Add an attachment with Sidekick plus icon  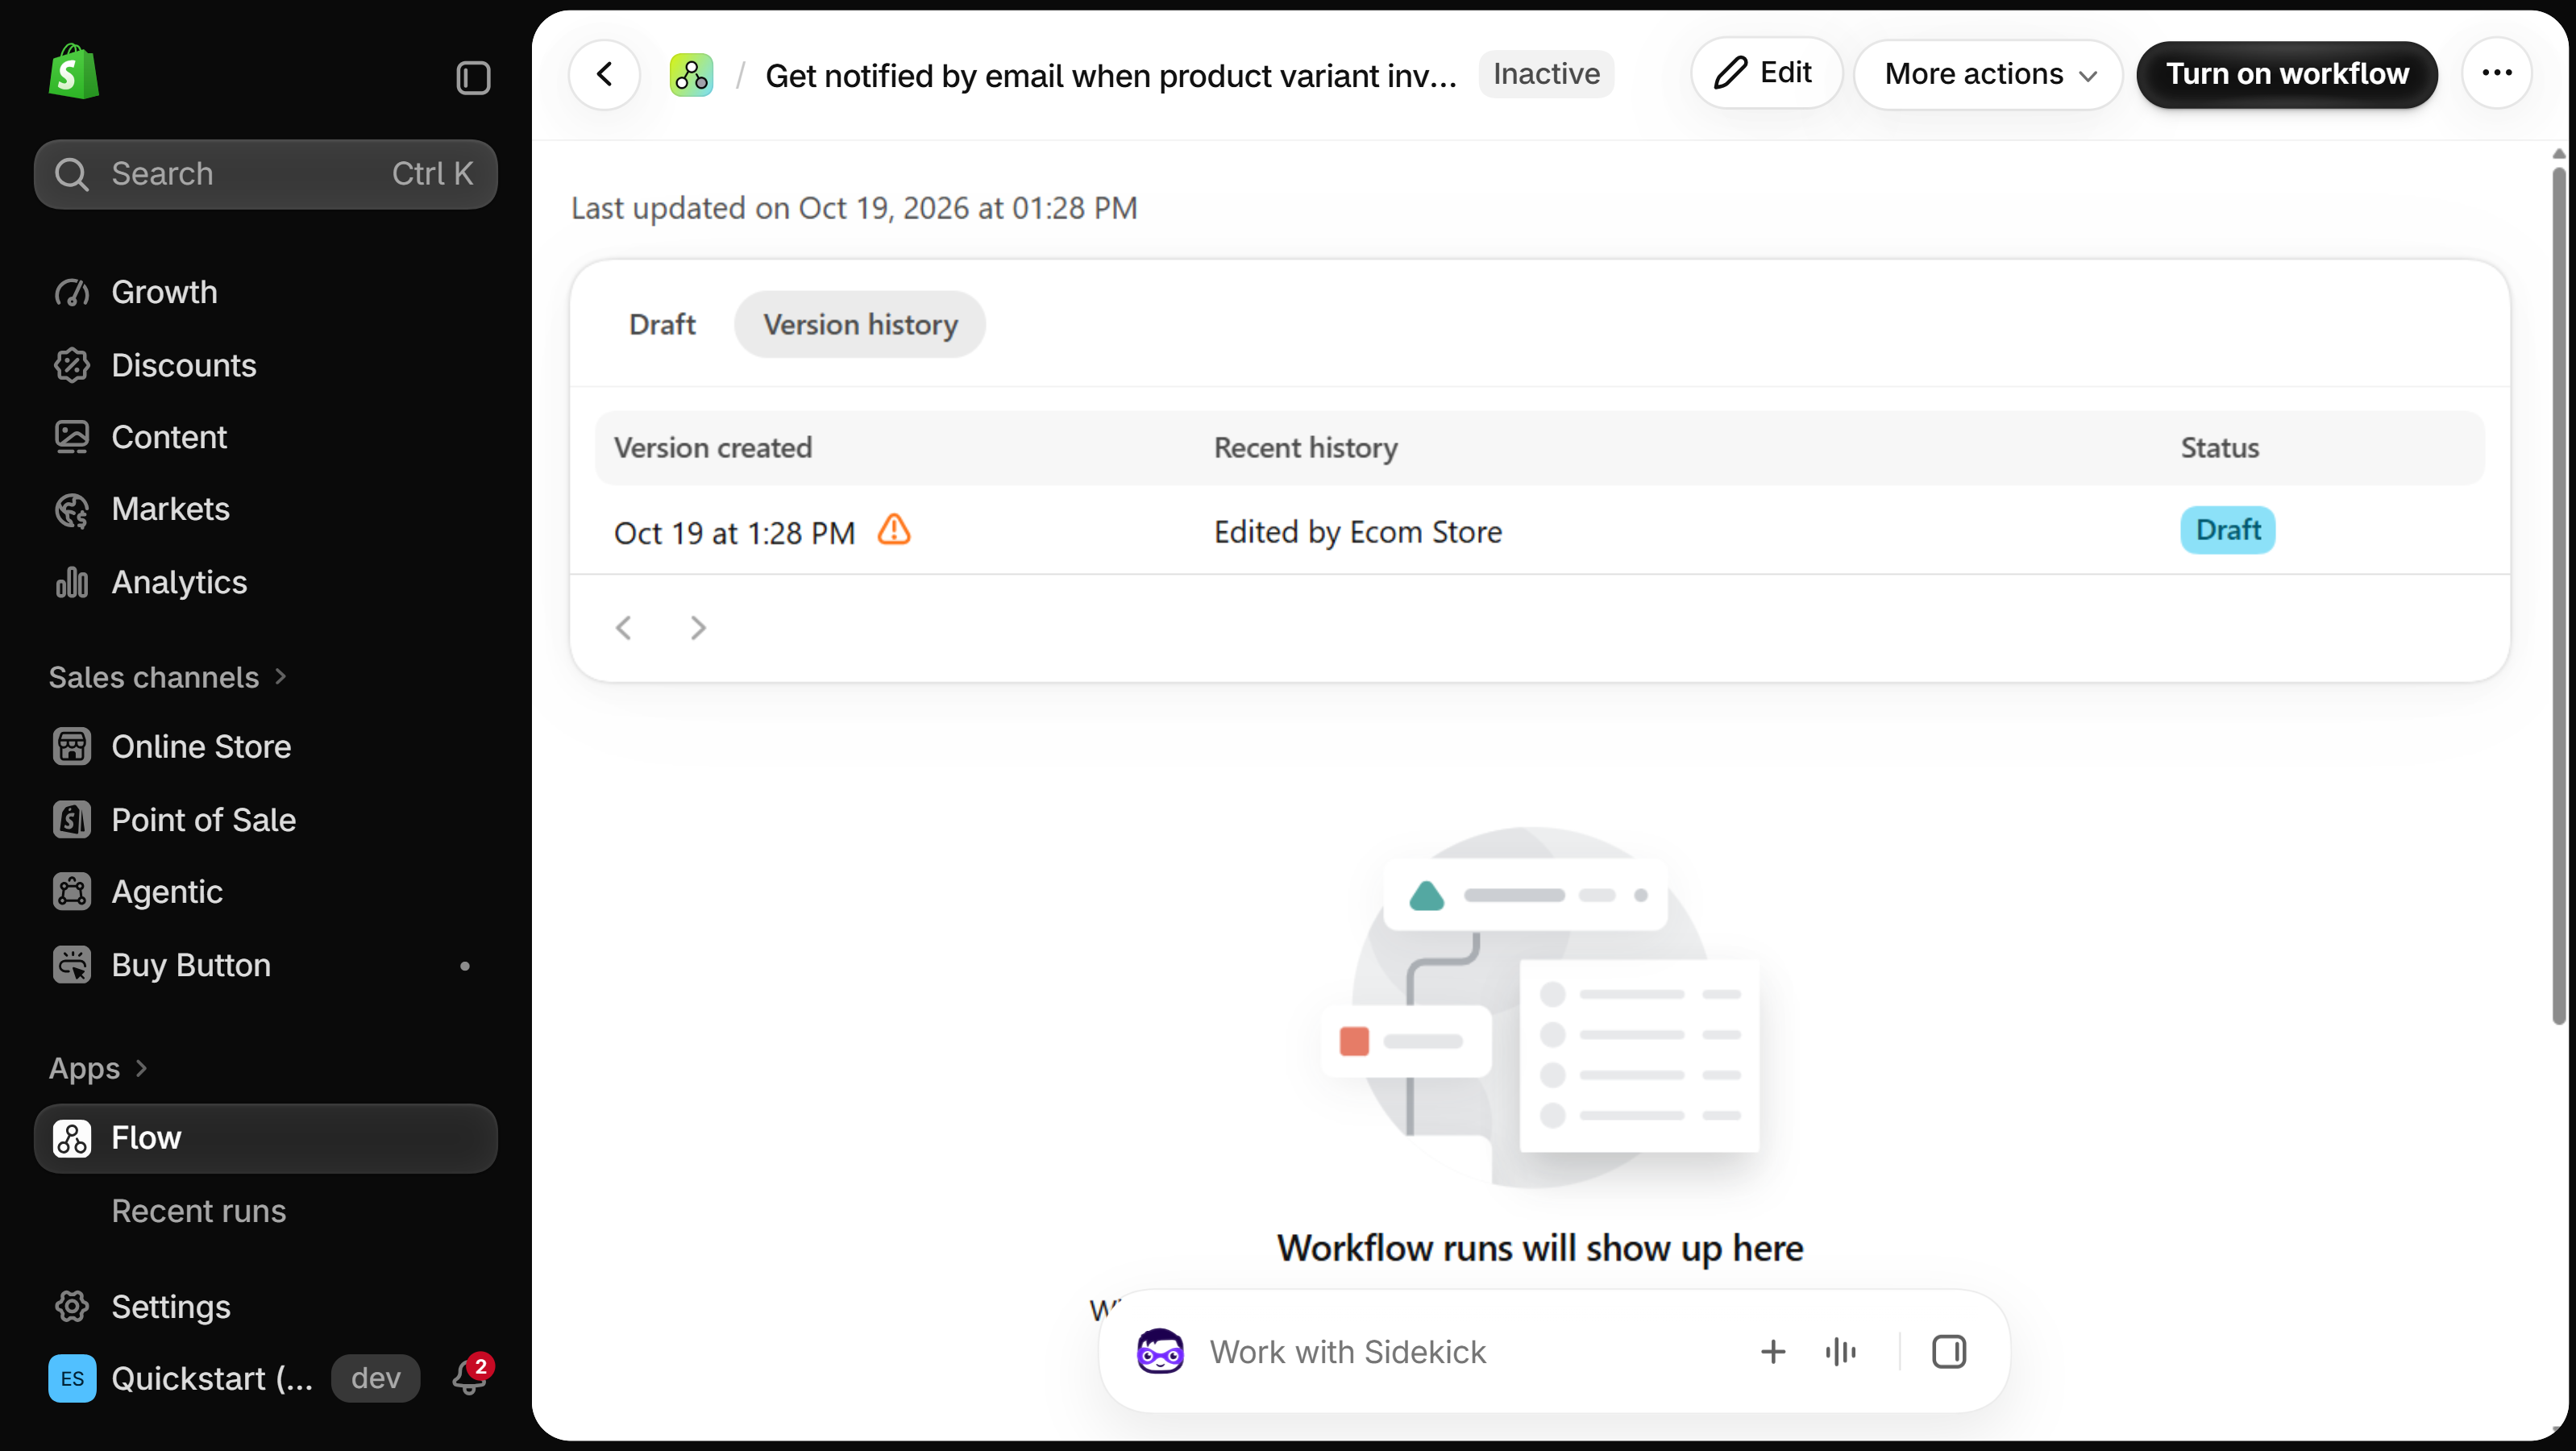click(x=1773, y=1352)
